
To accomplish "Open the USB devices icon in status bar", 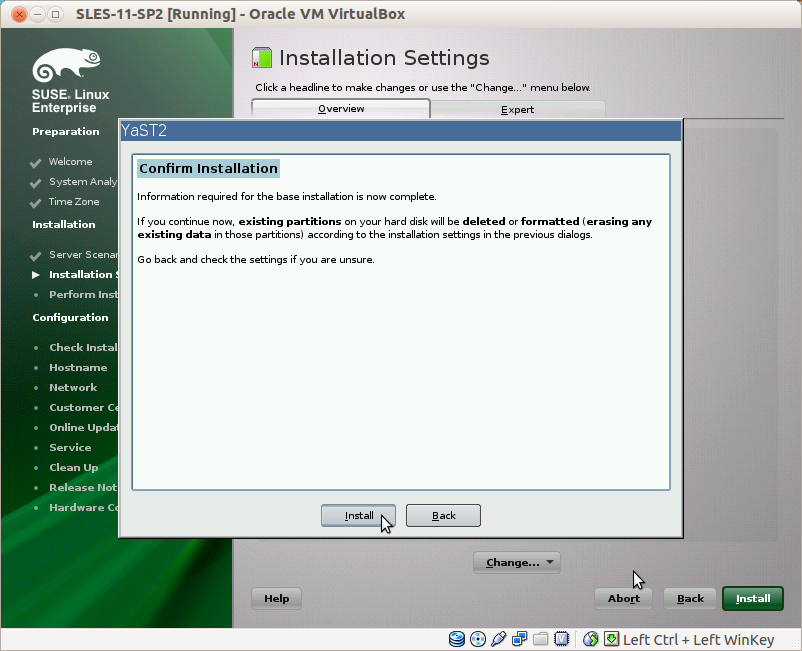I will (x=499, y=639).
